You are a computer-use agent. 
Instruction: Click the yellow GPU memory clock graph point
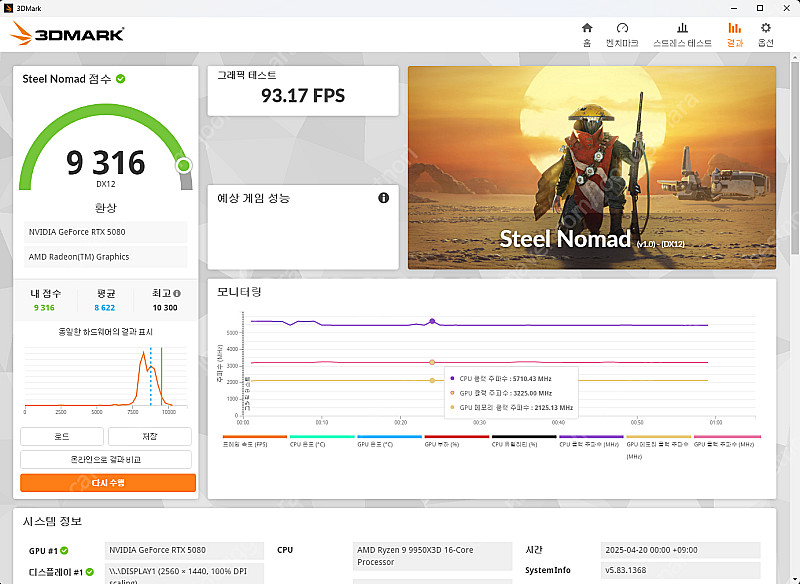click(x=432, y=380)
